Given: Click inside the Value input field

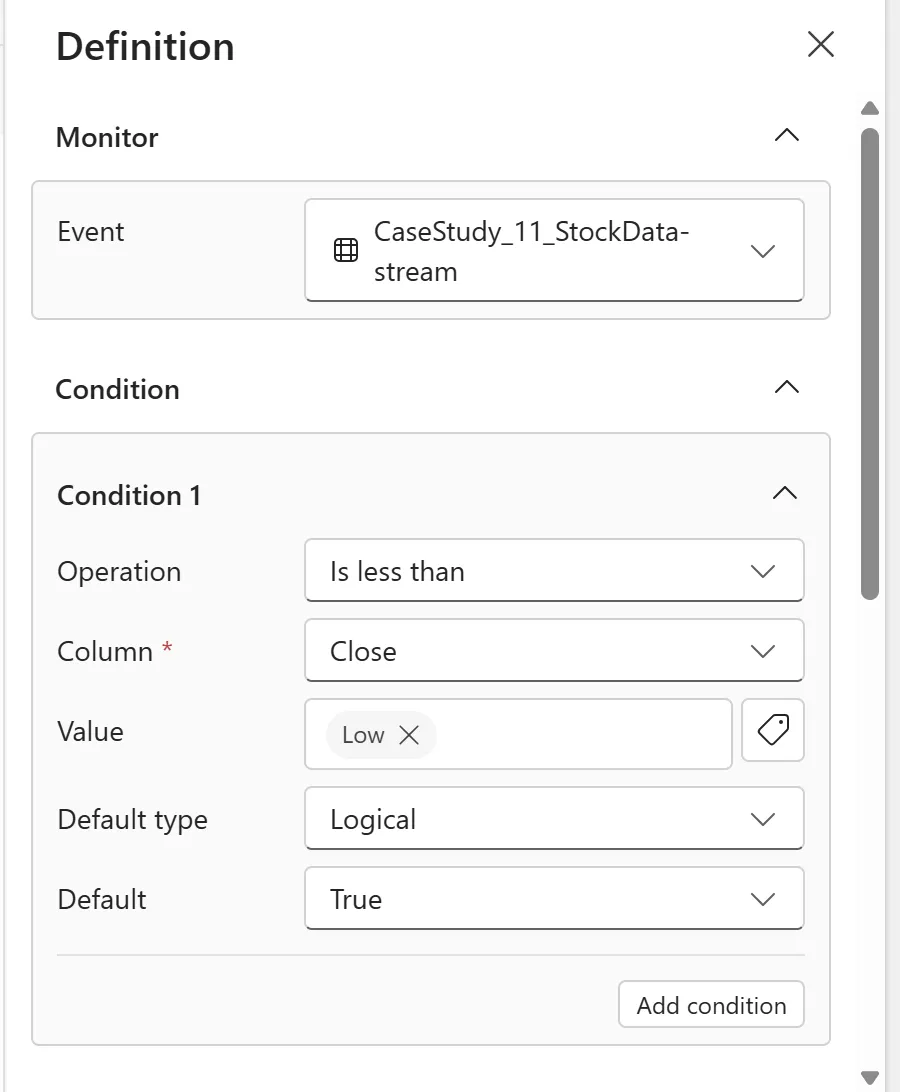Looking at the screenshot, I should pos(518,734).
